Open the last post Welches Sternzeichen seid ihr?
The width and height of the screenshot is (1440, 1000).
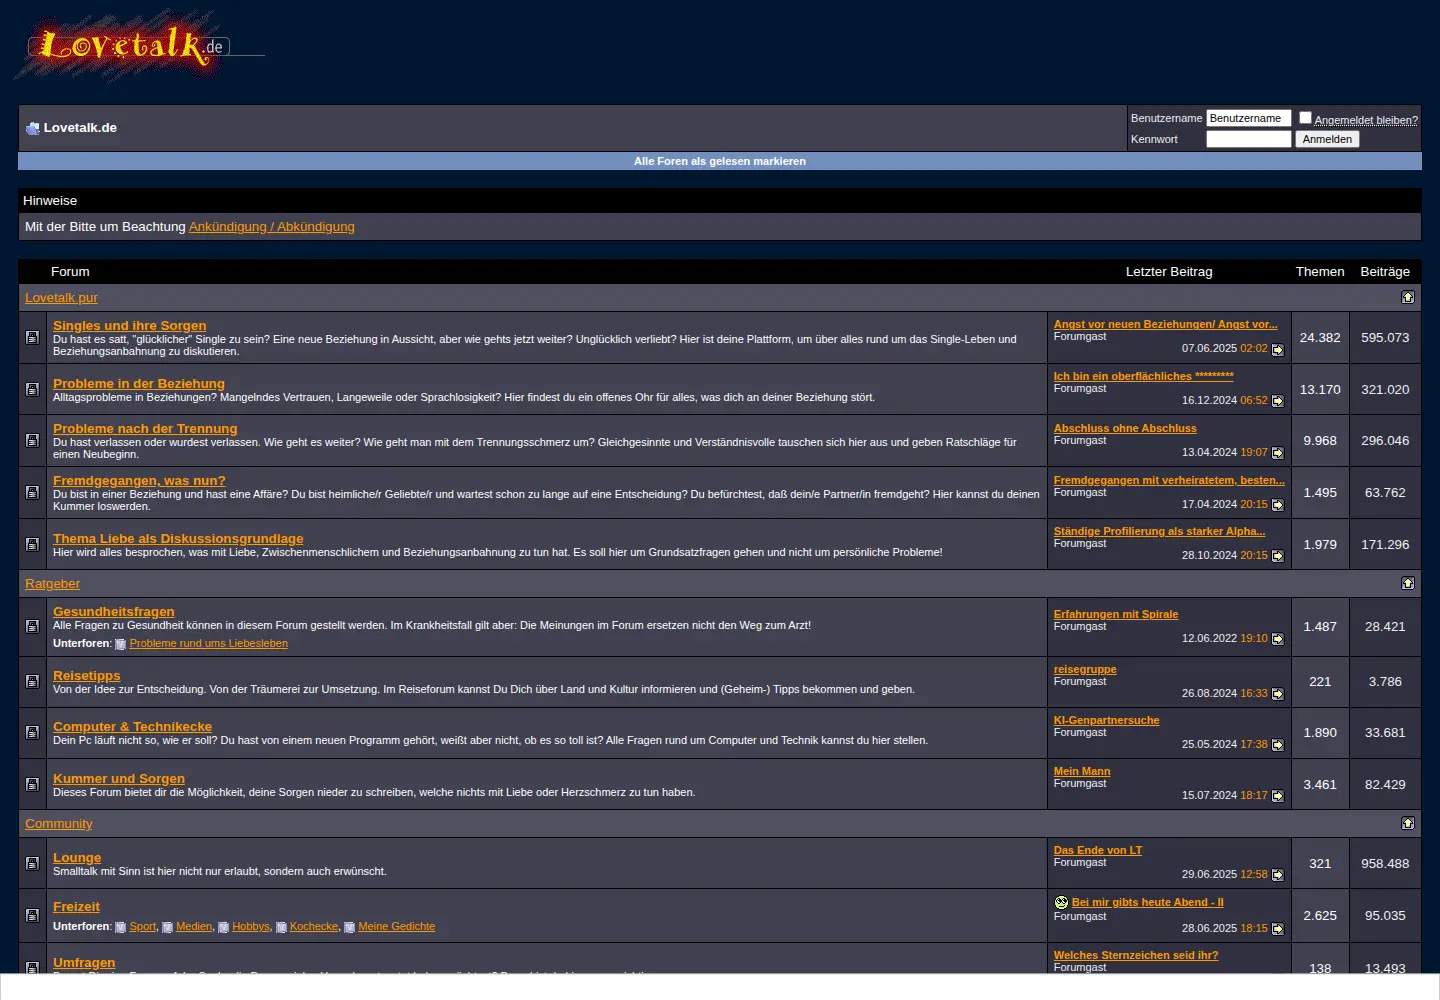click(x=1136, y=955)
